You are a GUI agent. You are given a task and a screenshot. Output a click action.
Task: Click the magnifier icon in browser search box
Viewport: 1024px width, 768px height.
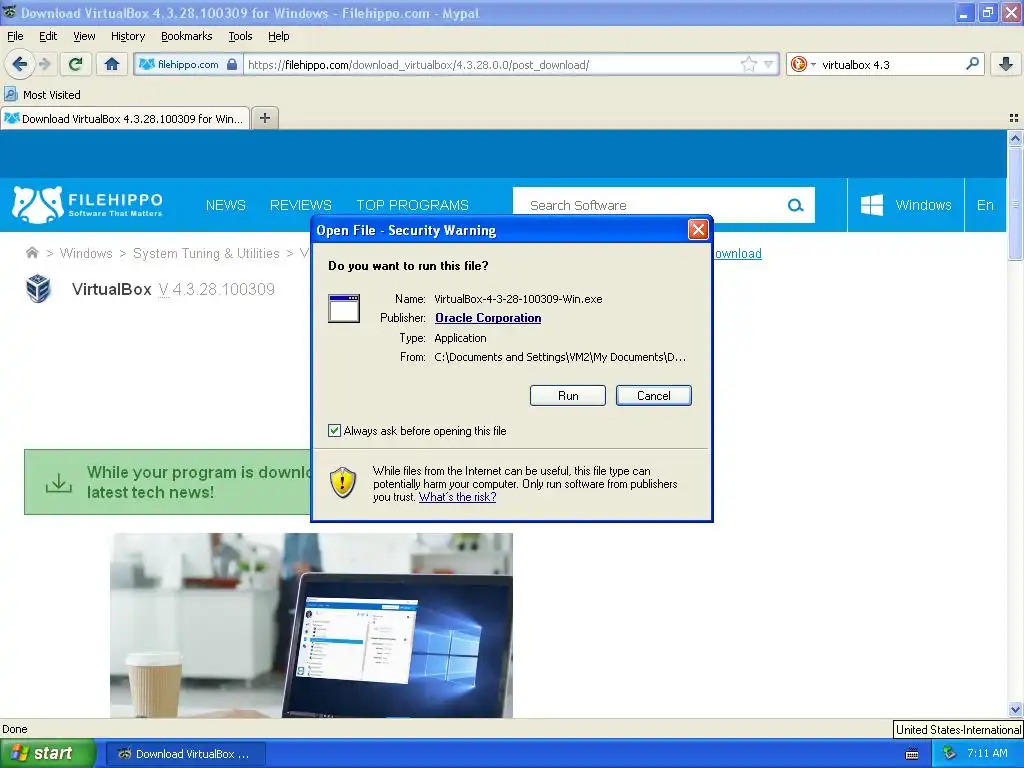[x=972, y=63]
